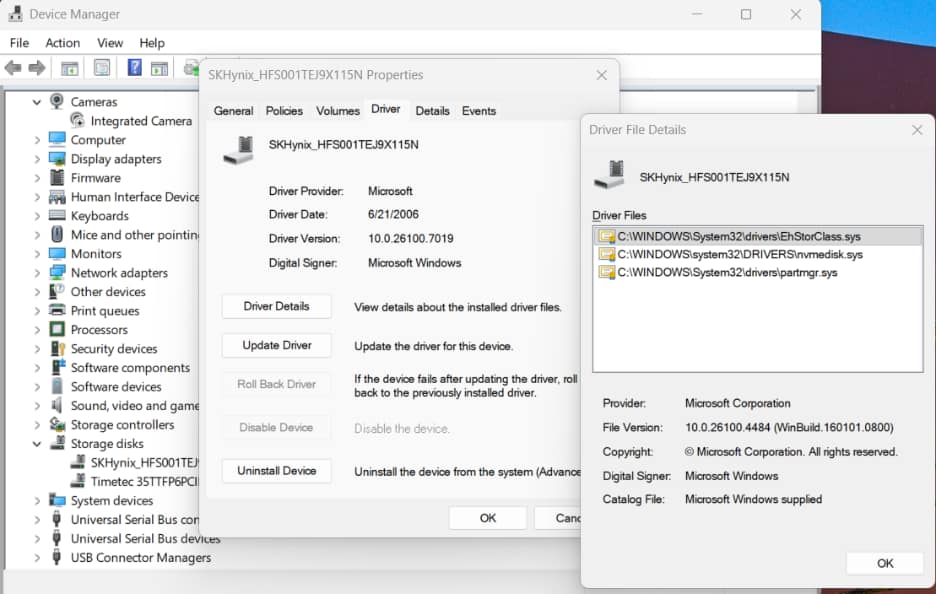Viewport: 936px width, 594px height.
Task: Click the Uninstall Device button
Action: [x=276, y=470]
